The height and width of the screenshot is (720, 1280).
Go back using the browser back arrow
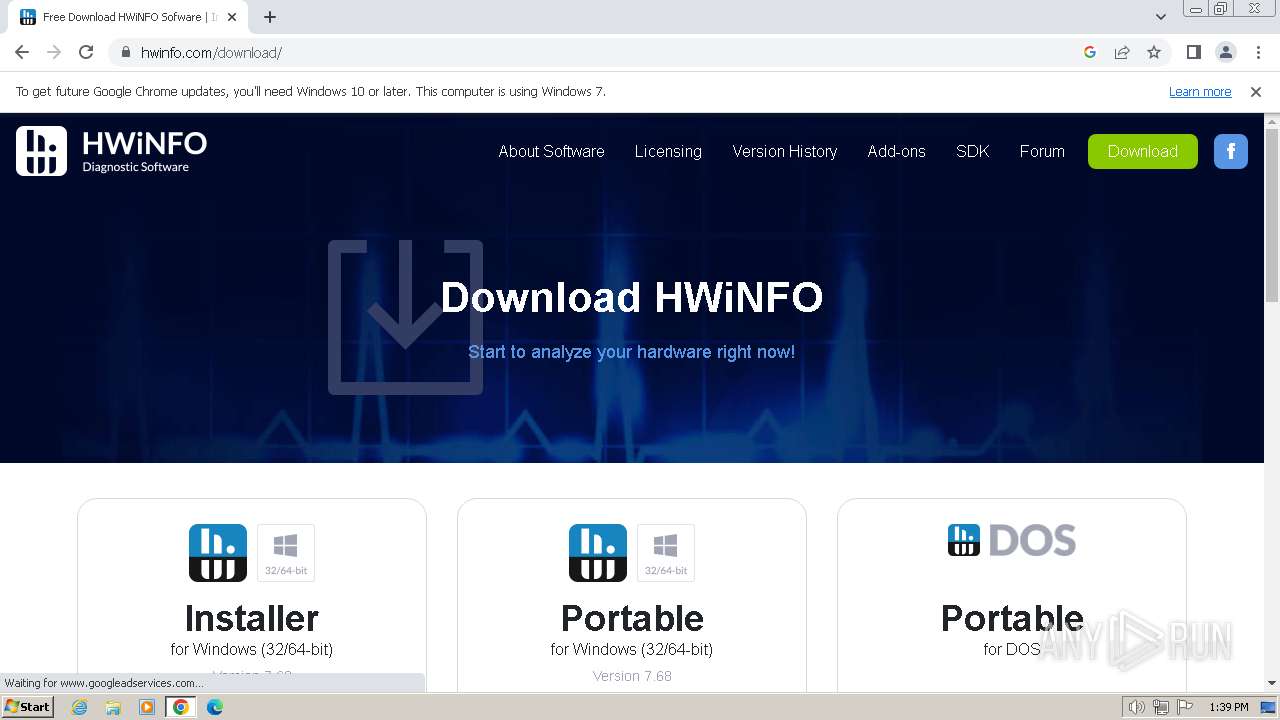[x=22, y=52]
